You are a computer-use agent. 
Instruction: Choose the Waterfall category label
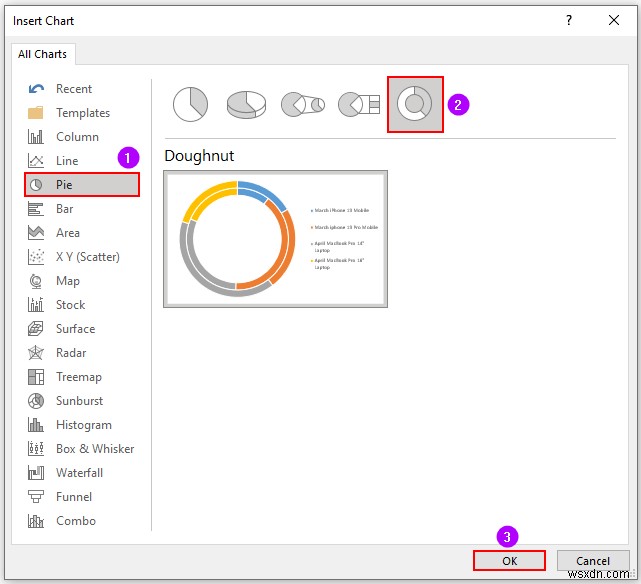coord(80,473)
